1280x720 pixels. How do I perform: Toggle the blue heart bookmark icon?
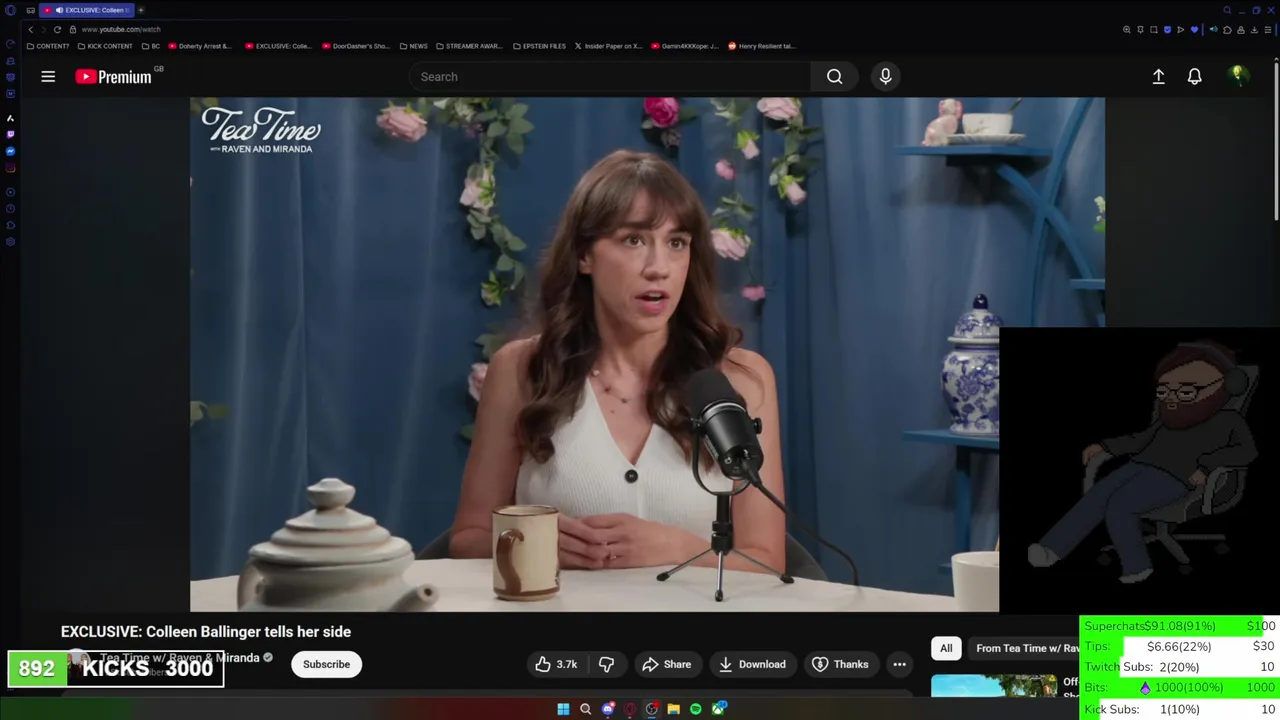(1194, 30)
